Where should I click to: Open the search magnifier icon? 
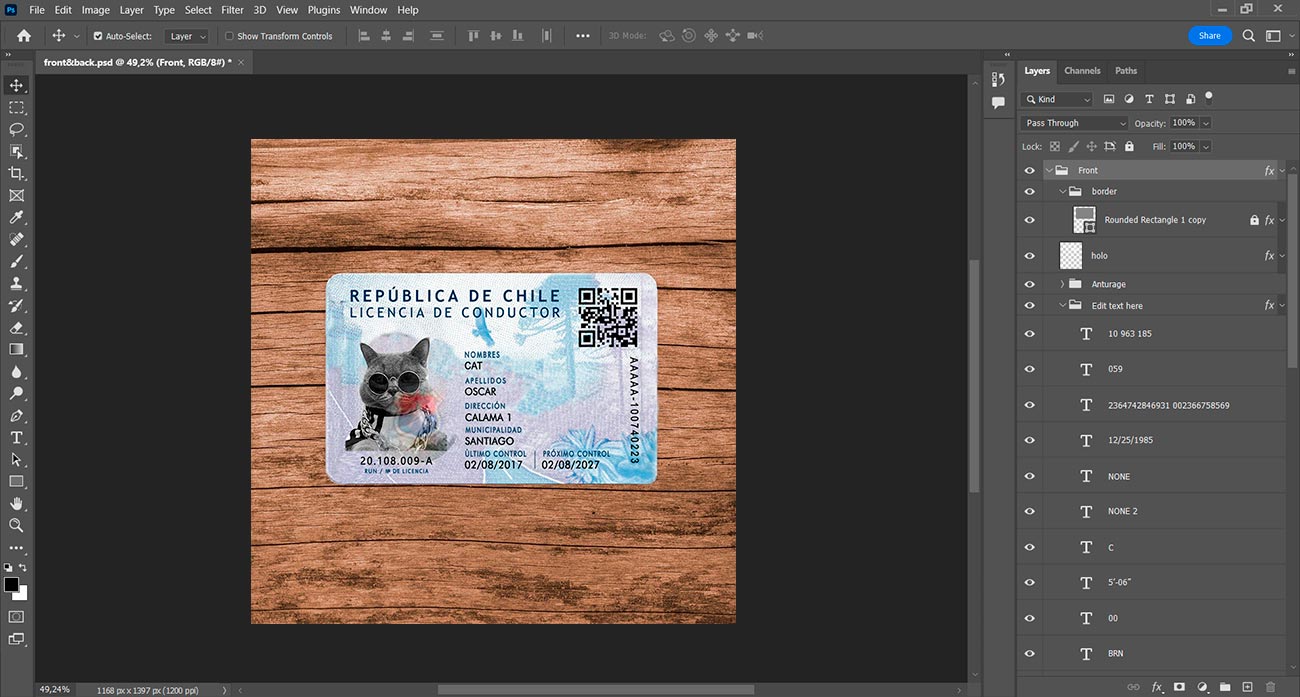pyautogui.click(x=1249, y=35)
